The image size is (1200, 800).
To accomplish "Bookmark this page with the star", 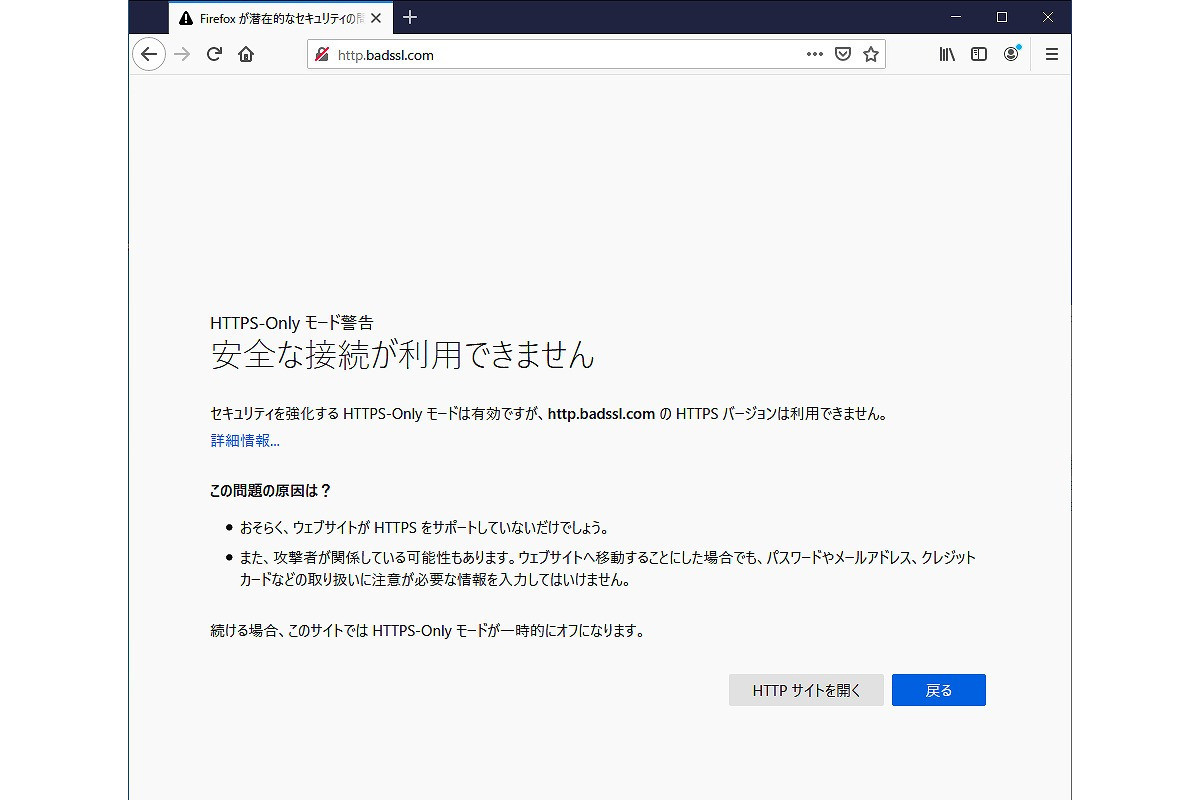I will 871,55.
